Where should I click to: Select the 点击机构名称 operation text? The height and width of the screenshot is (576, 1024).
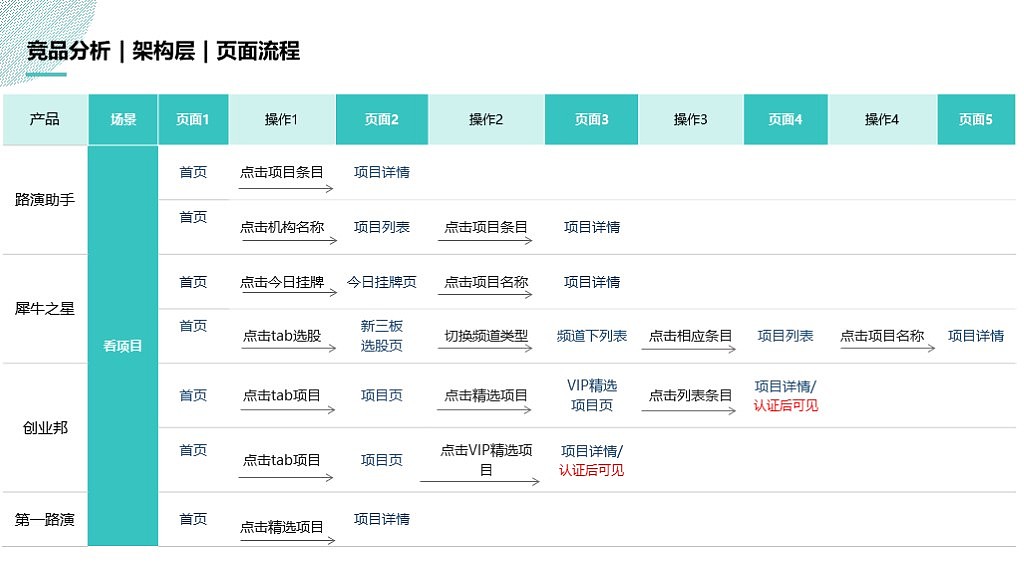tap(281, 227)
